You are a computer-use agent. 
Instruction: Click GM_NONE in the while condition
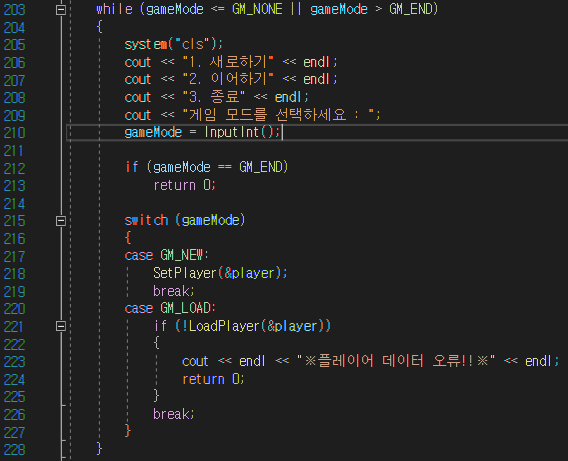point(257,9)
